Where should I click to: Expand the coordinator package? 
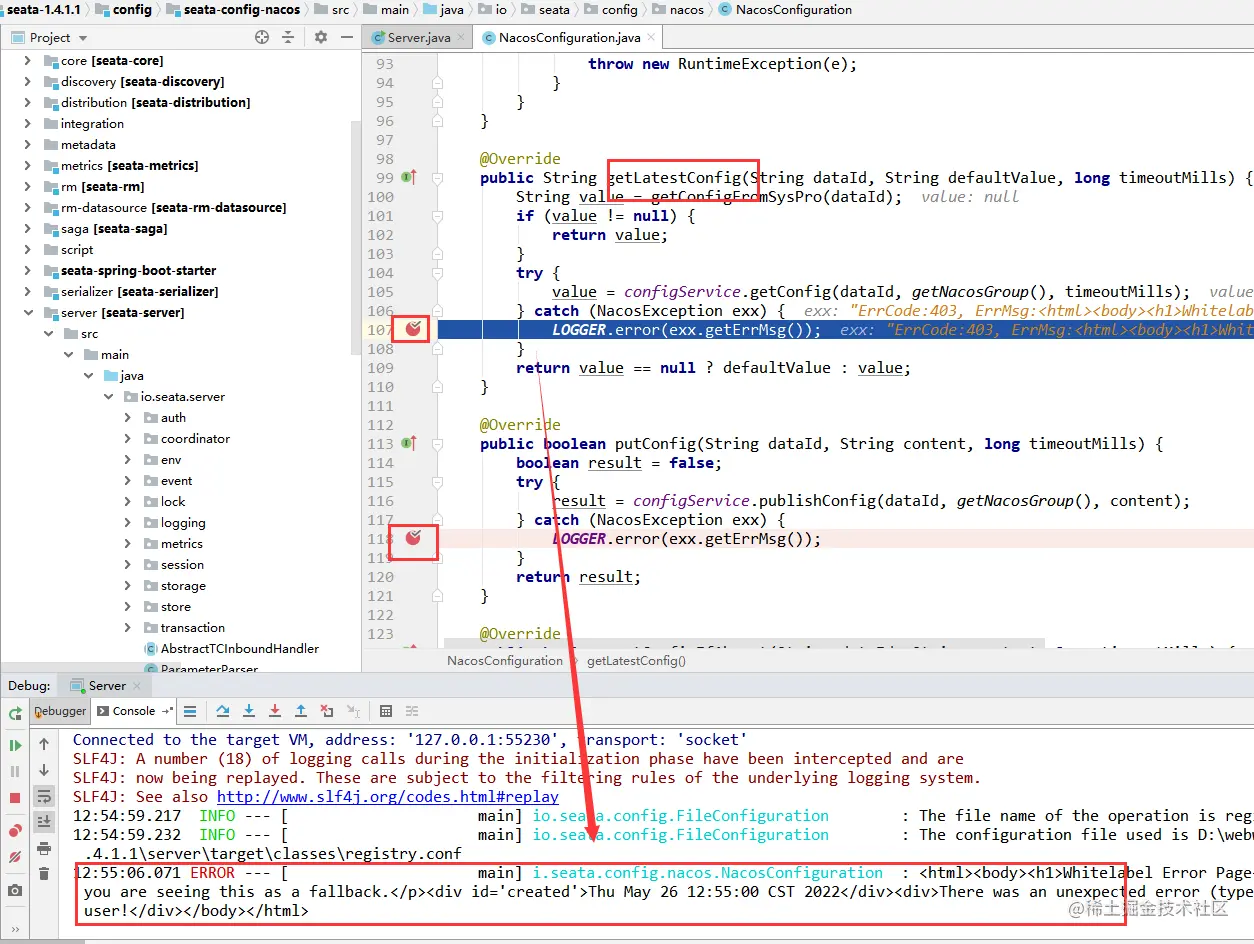pos(128,439)
